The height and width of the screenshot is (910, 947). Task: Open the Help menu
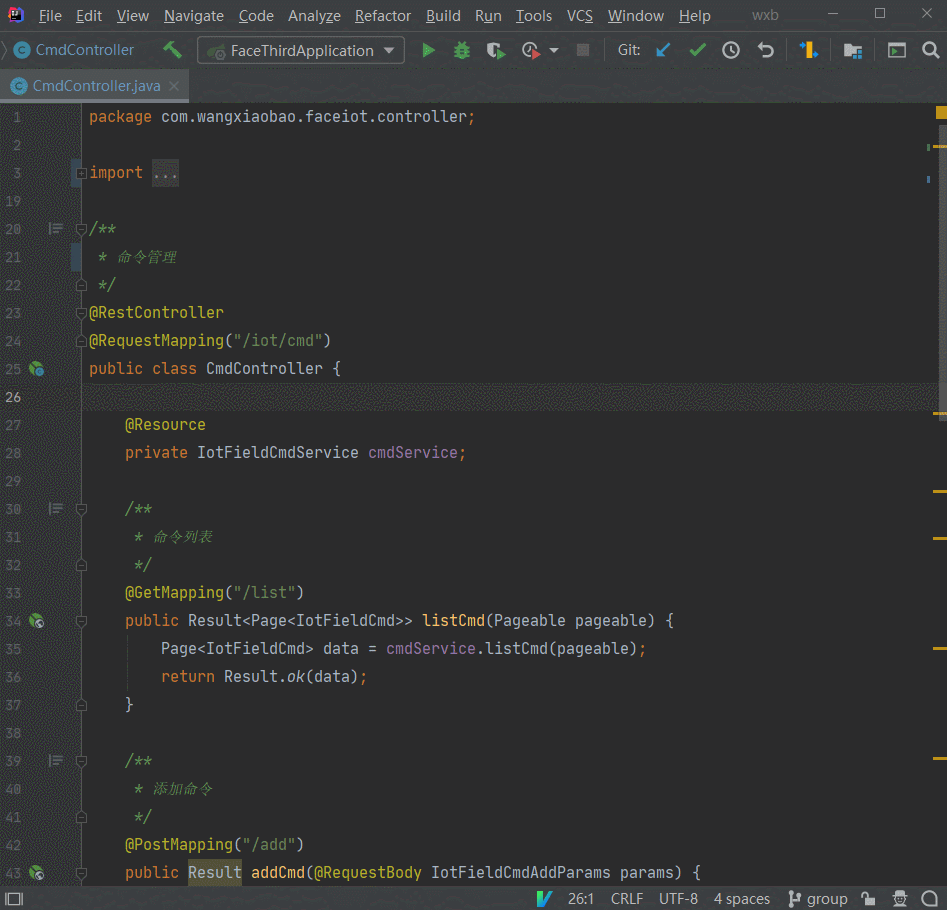click(x=695, y=16)
